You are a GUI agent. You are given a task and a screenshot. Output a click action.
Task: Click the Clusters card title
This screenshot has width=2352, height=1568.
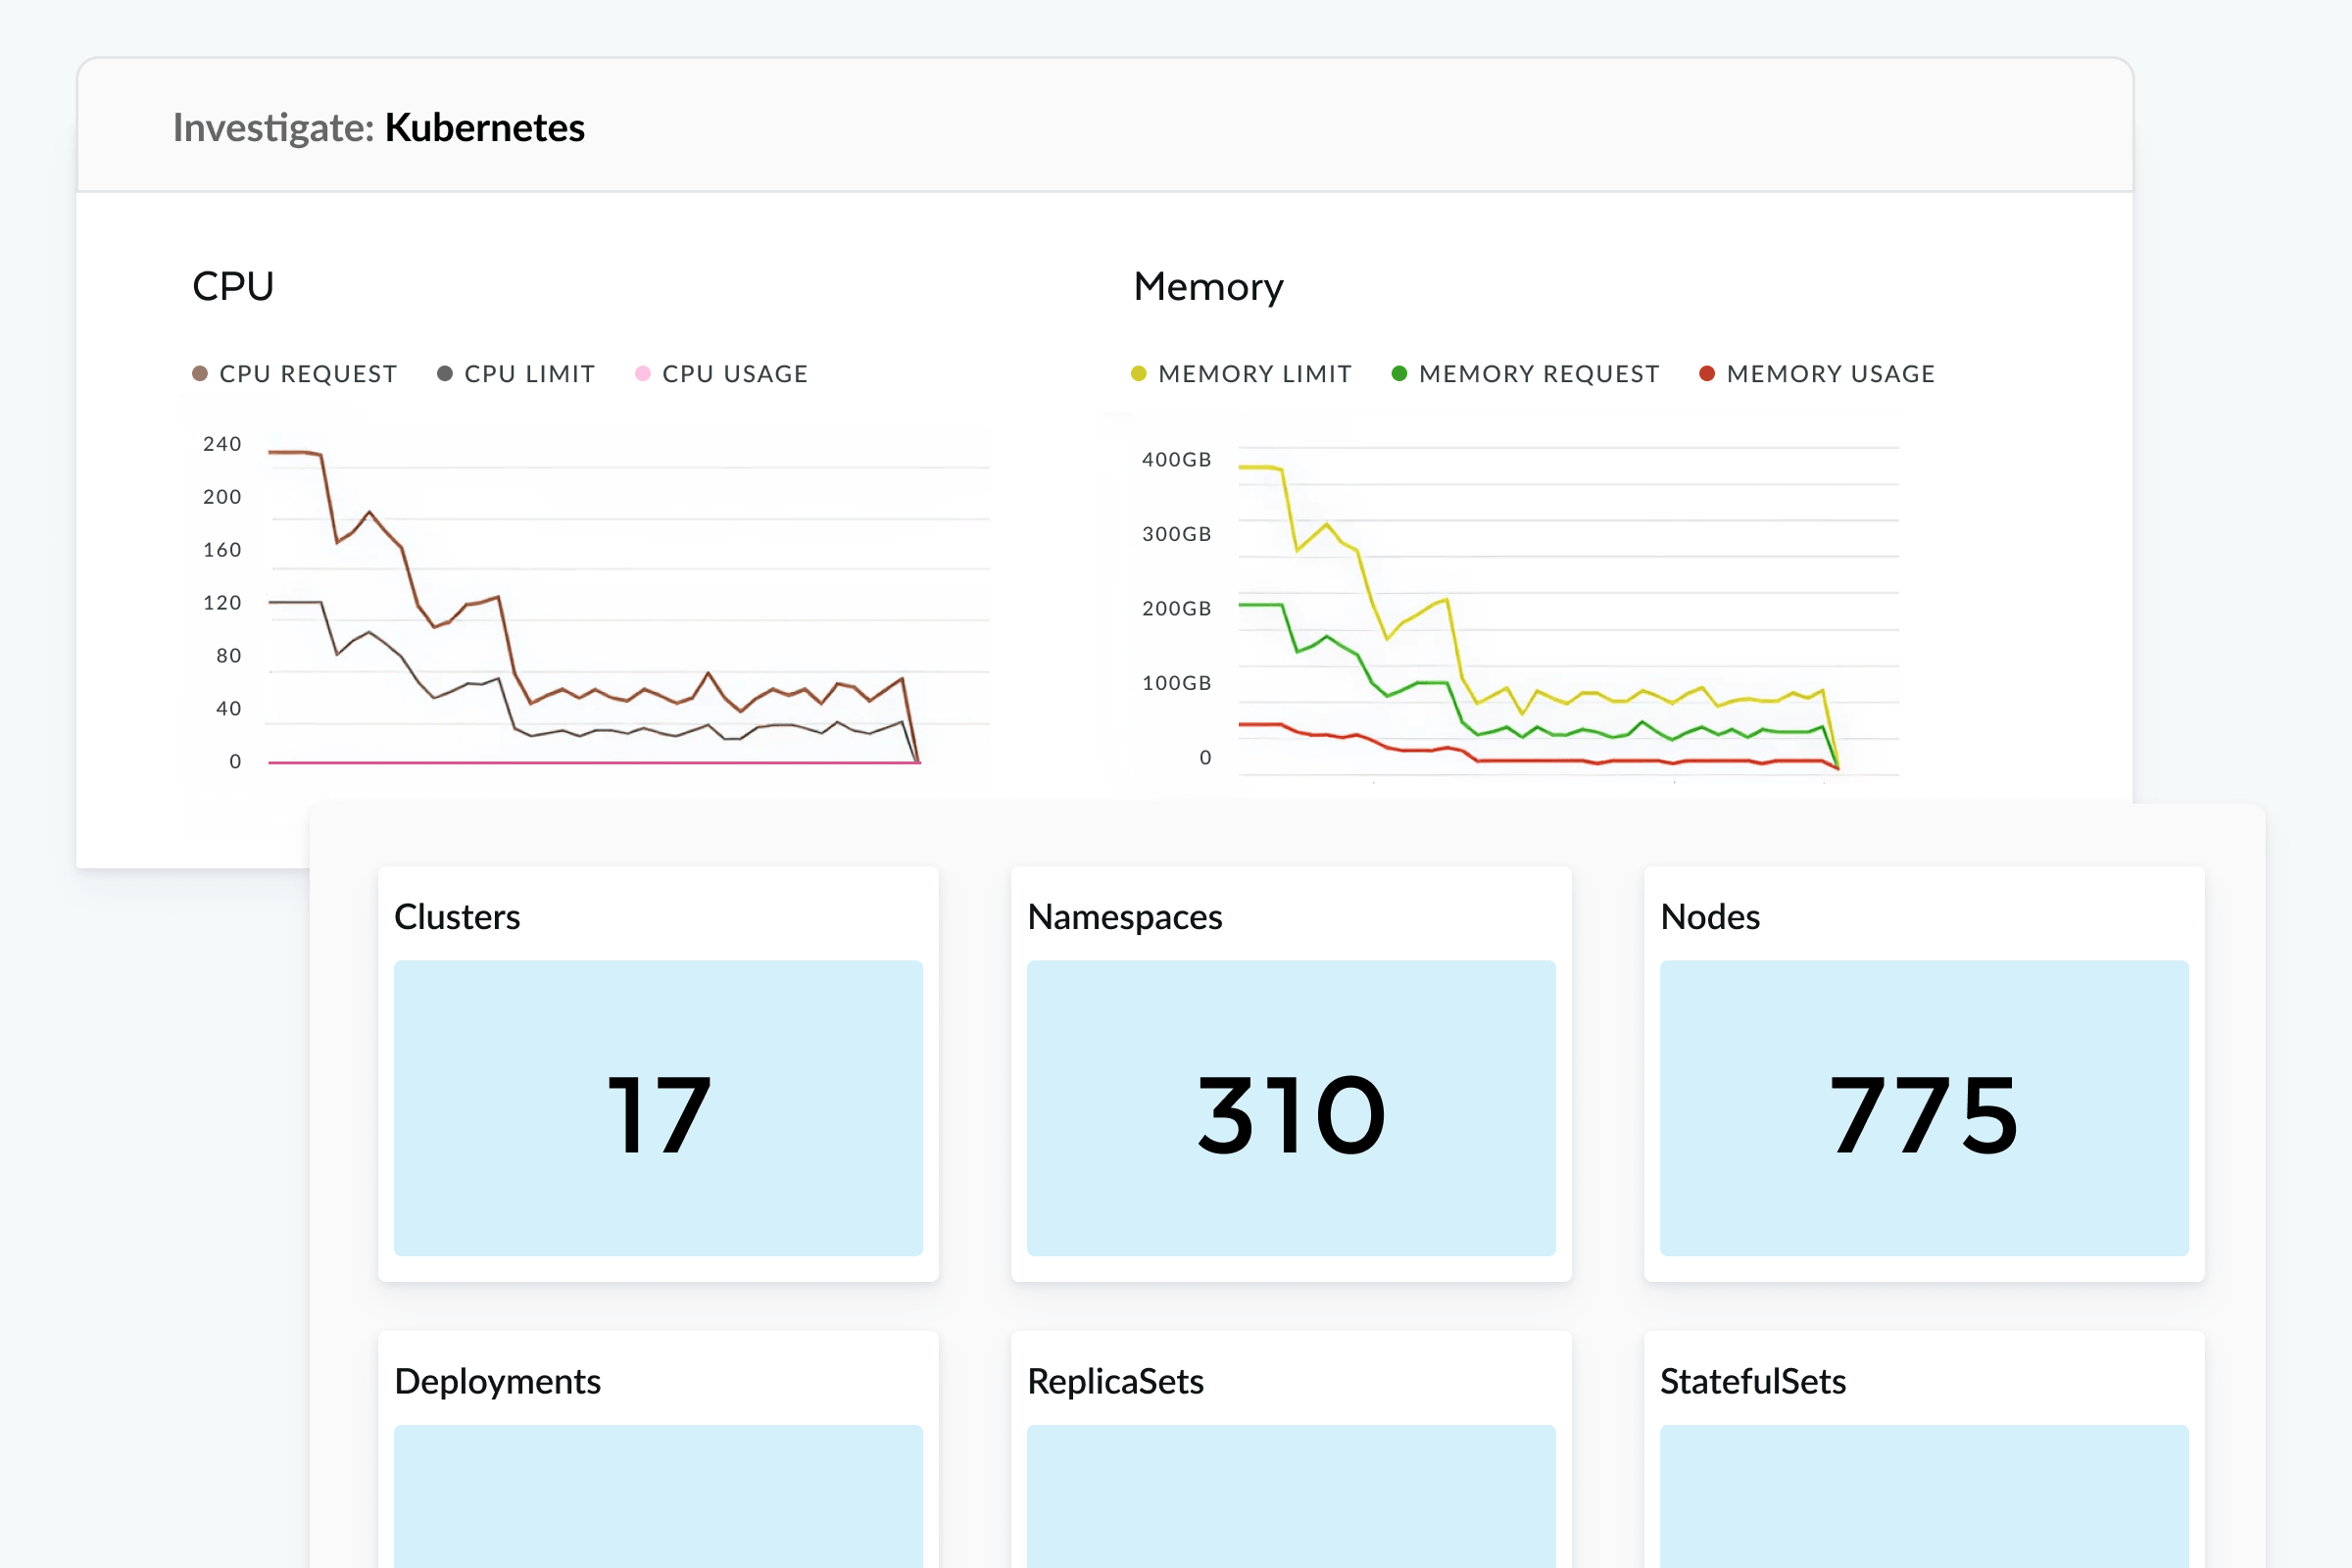coord(457,917)
